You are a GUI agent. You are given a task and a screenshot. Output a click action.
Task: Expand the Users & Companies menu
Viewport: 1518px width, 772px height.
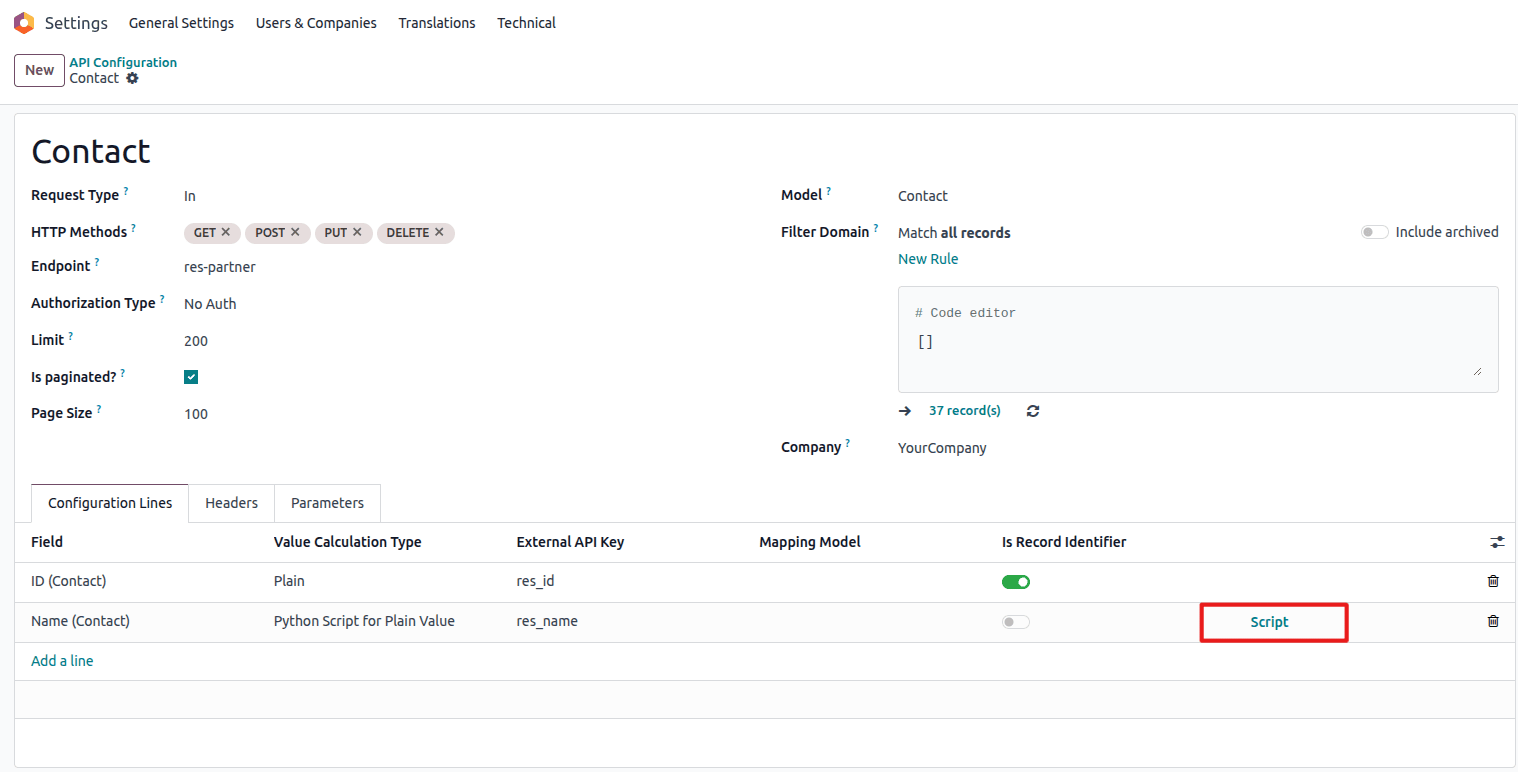click(x=316, y=23)
